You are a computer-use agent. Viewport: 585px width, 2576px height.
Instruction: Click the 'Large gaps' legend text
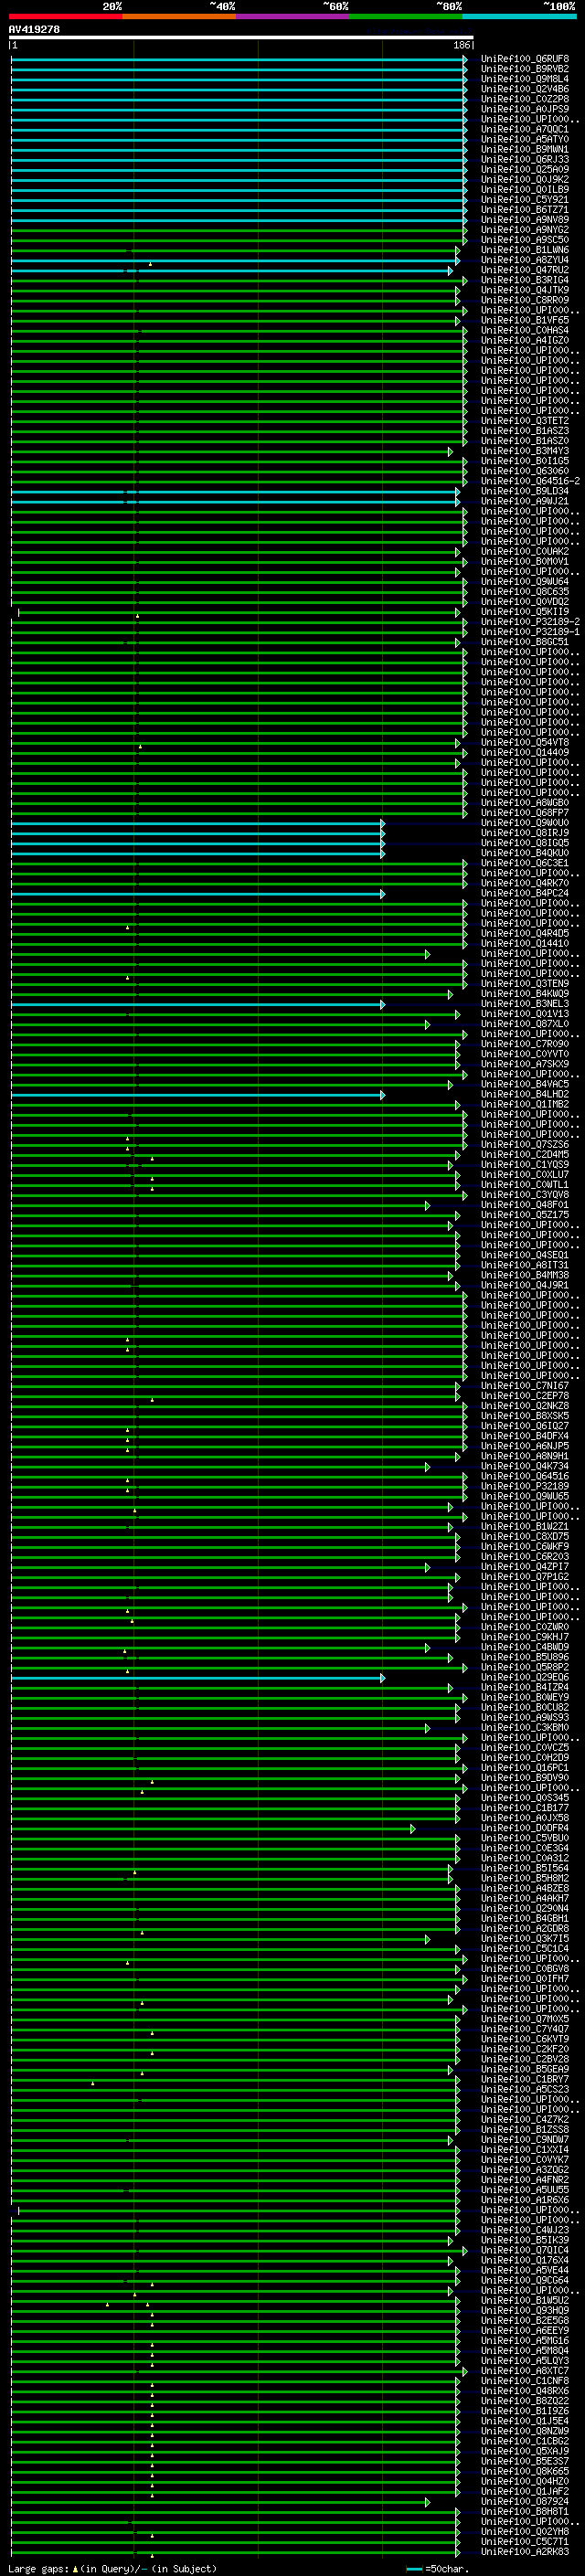pyautogui.click(x=38, y=2568)
